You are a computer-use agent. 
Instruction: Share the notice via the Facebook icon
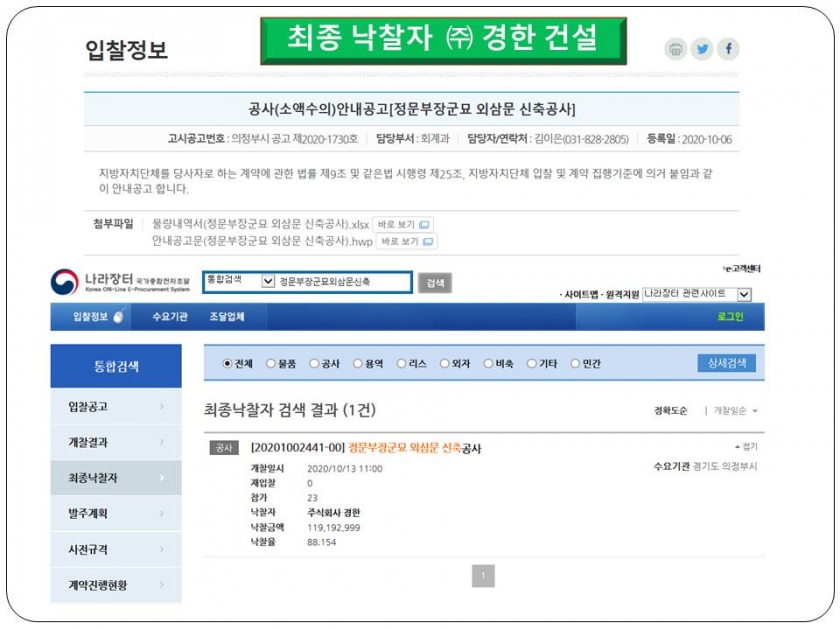[727, 49]
